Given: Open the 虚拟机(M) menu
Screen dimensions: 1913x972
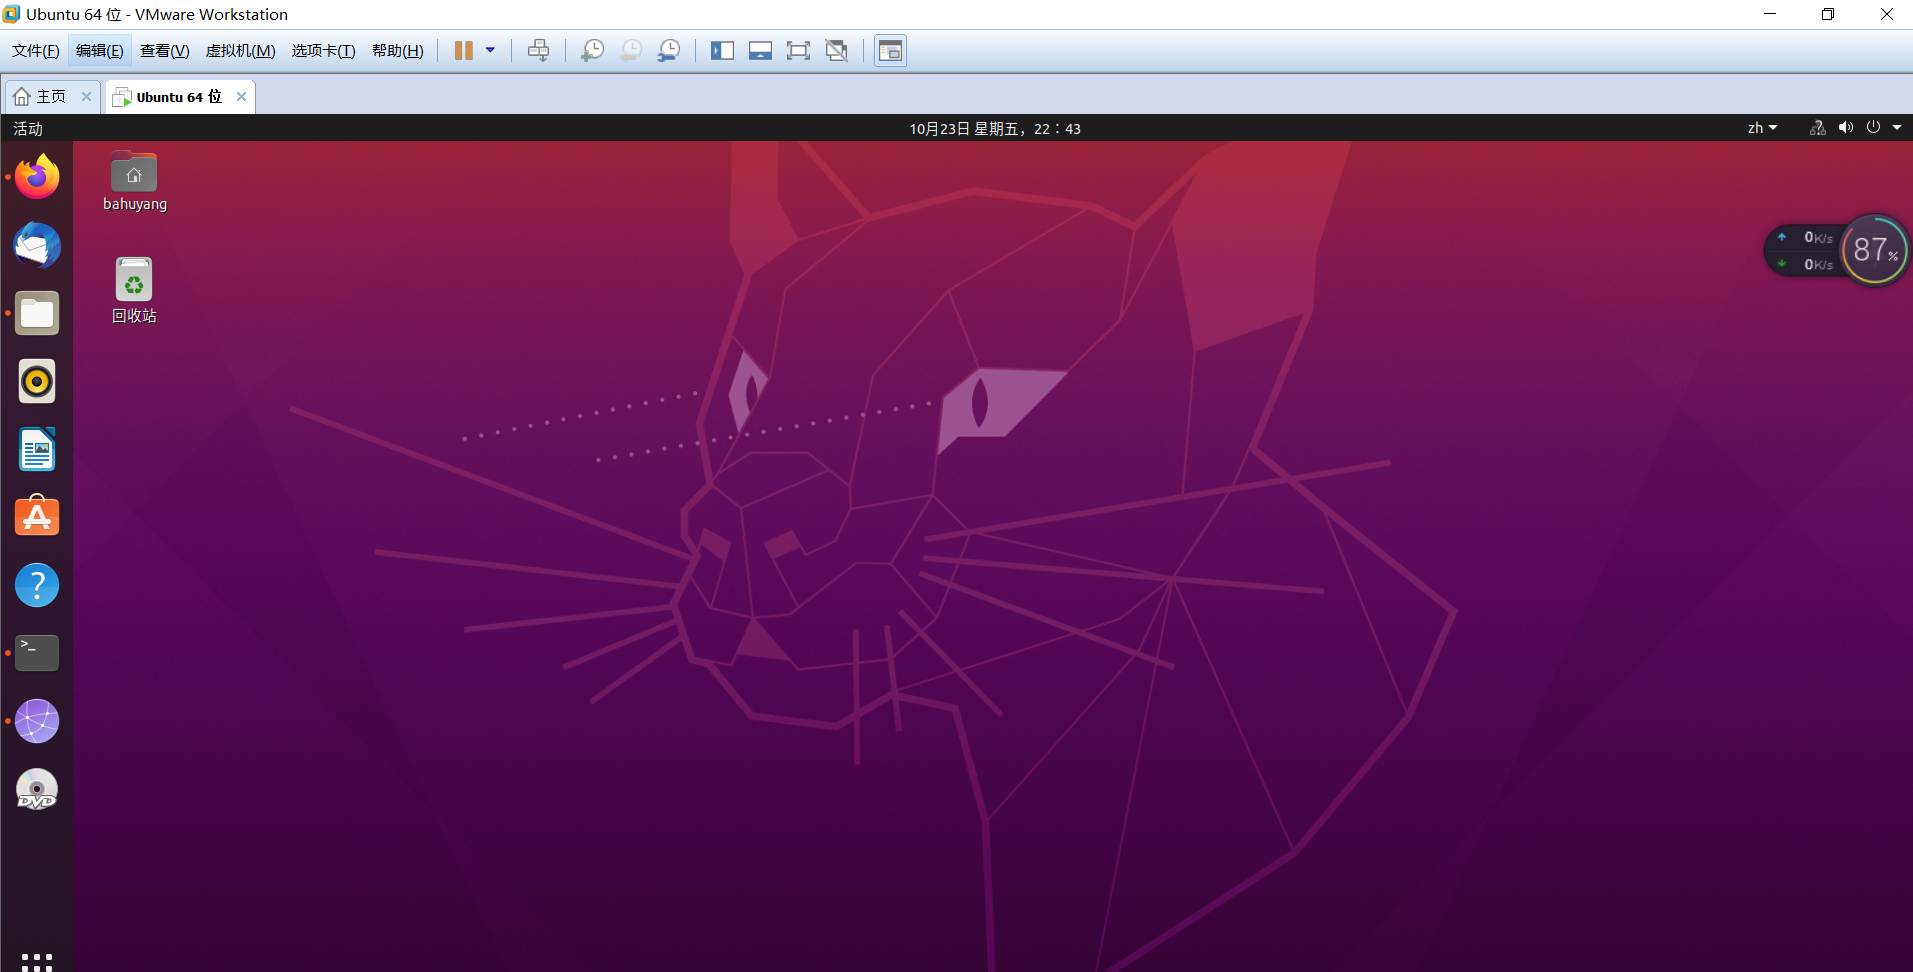Looking at the screenshot, I should (241, 51).
